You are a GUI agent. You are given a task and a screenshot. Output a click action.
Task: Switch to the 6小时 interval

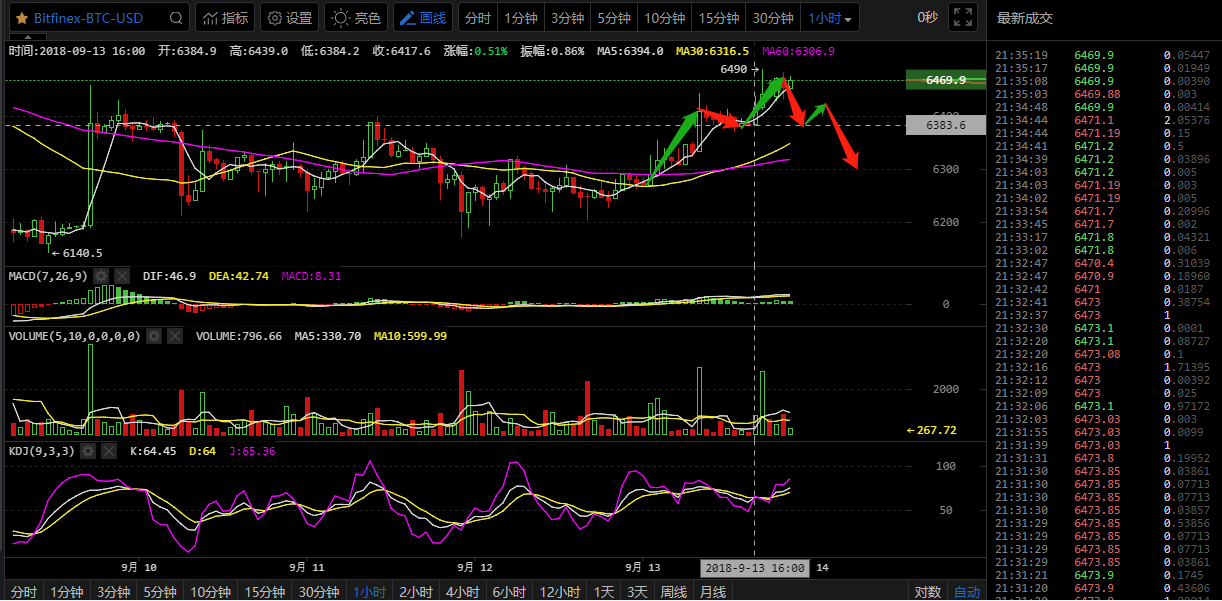click(x=509, y=592)
